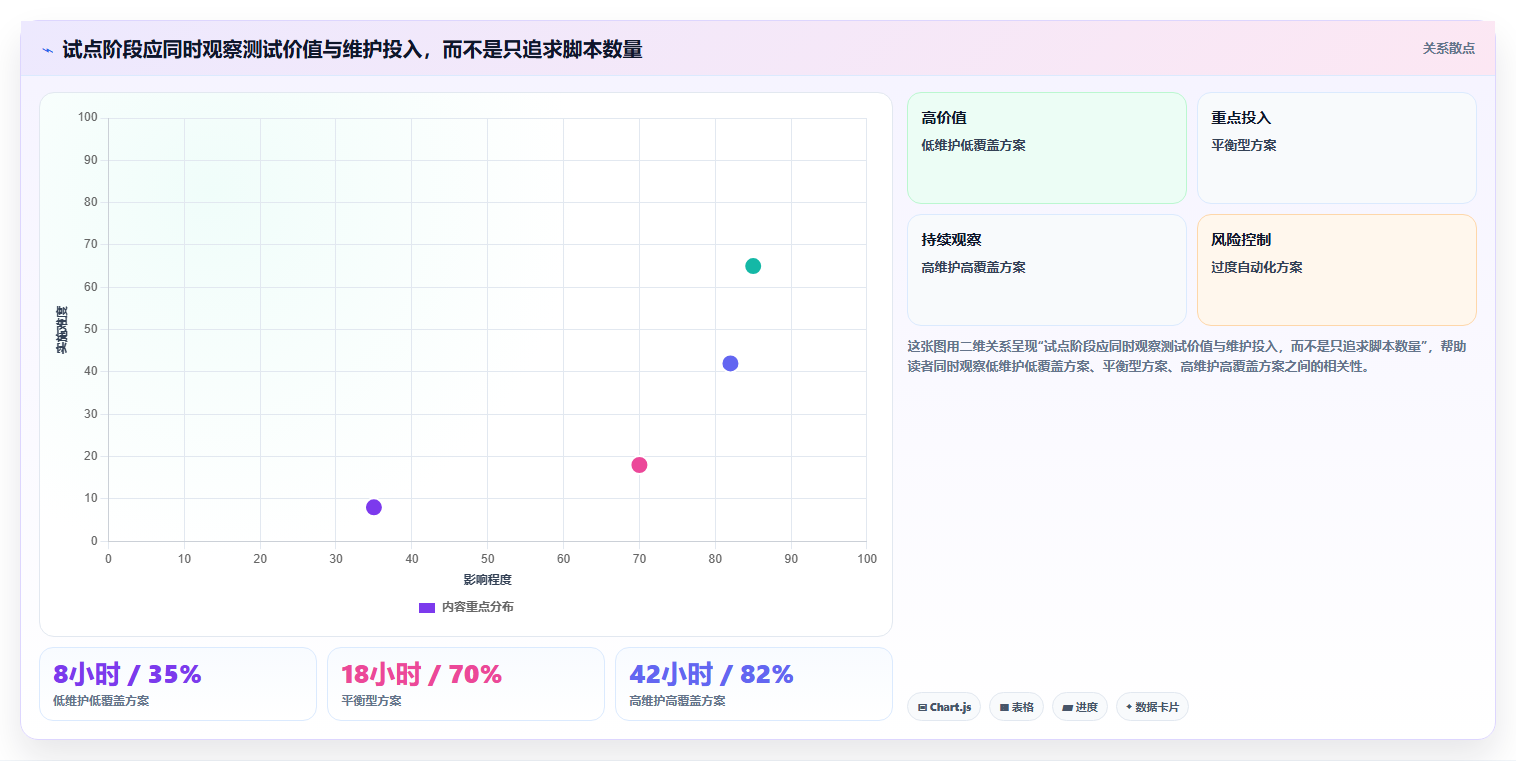1516x761 pixels.
Task: Open the 持续观察 quadrant card
Action: click(1046, 270)
